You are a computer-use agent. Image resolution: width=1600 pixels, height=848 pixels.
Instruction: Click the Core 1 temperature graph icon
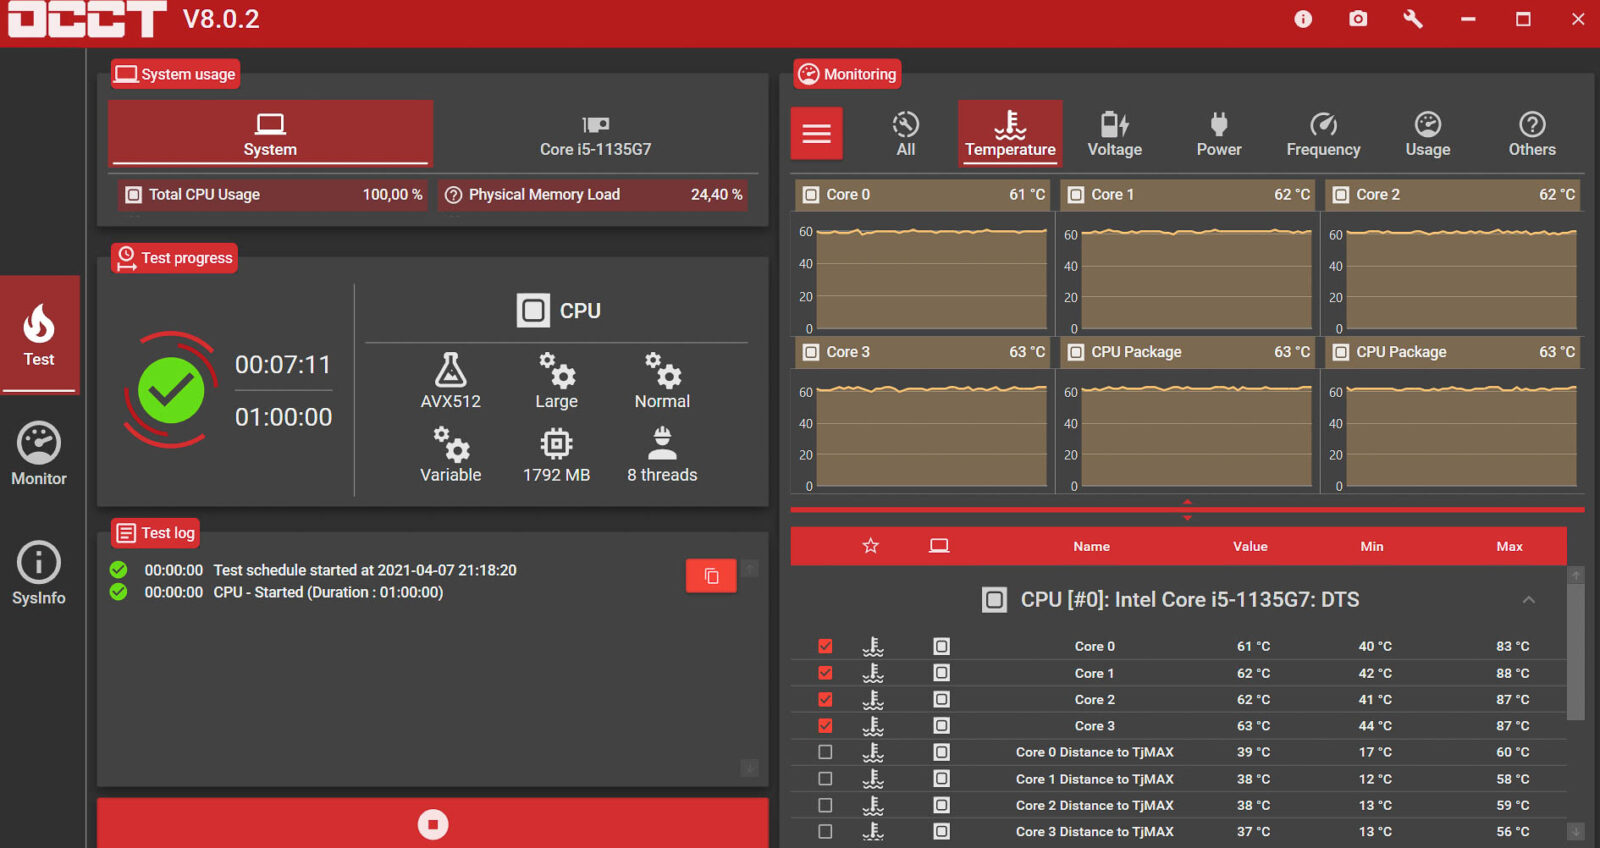(x=1076, y=195)
